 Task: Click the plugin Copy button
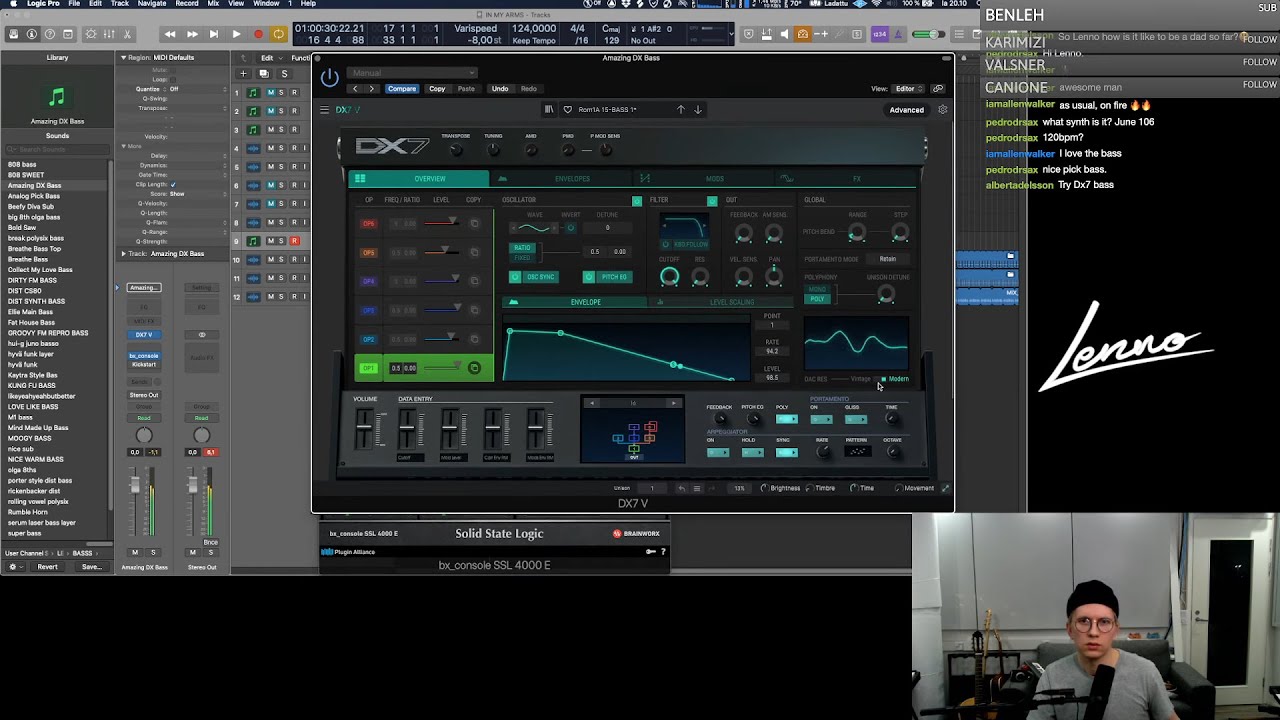pyautogui.click(x=437, y=89)
